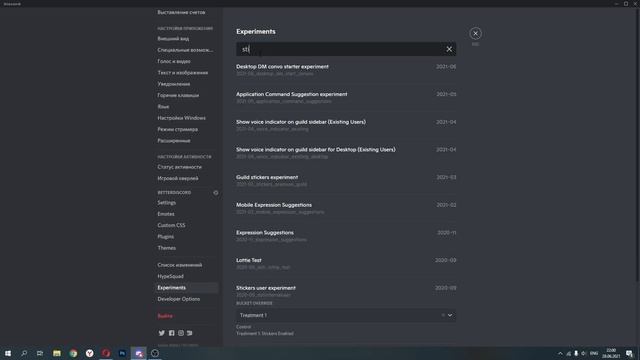Open Task View on taskbar
640x360 pixels.
coord(40,353)
